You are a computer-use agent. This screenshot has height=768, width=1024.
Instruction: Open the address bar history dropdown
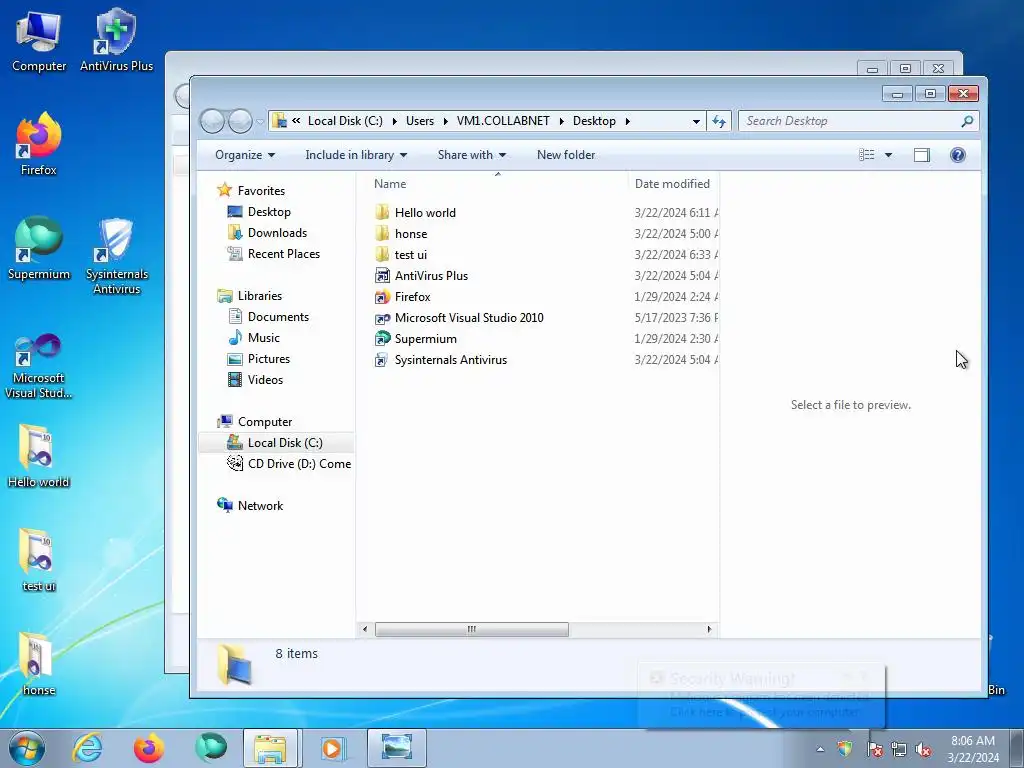tap(696, 121)
